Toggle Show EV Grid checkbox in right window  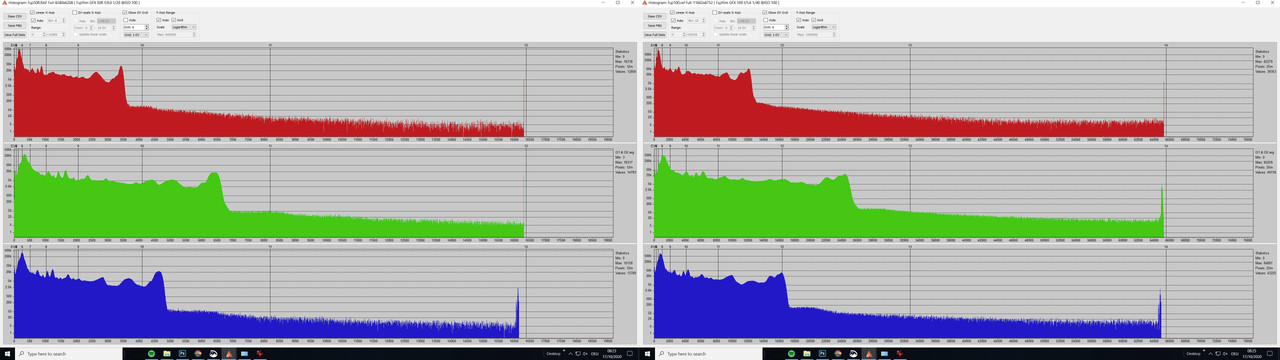point(765,12)
